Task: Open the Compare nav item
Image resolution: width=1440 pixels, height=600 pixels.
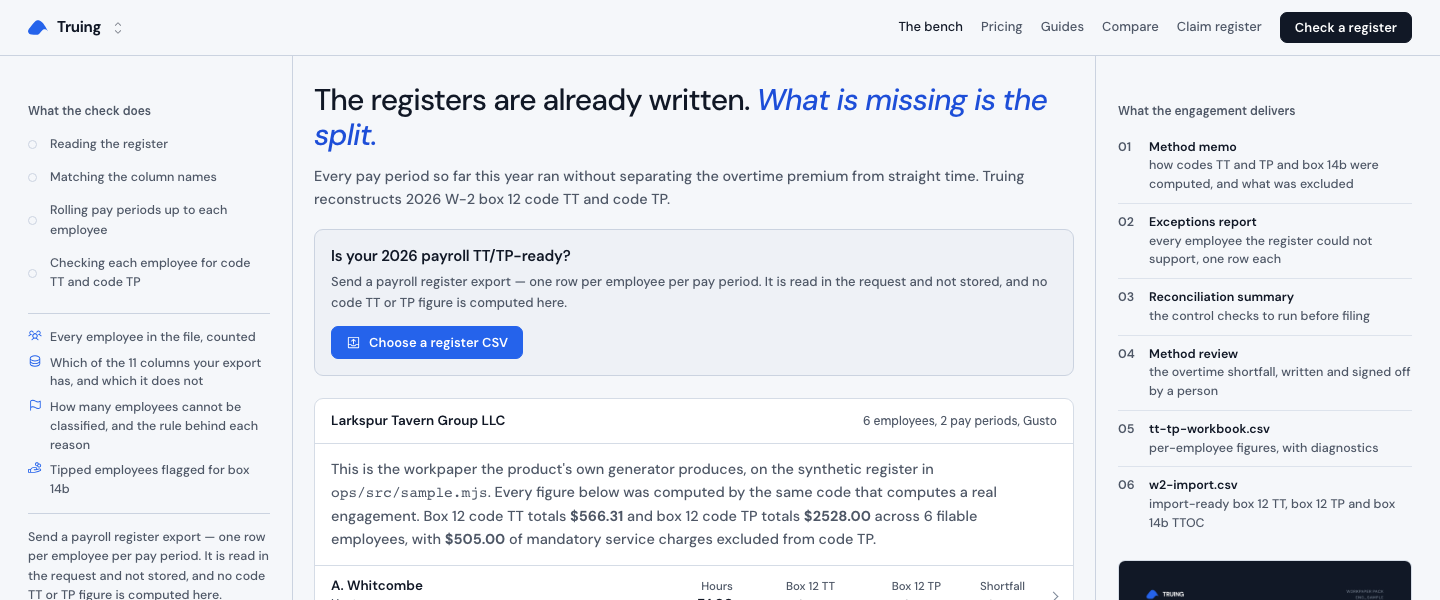Action: tap(1130, 27)
